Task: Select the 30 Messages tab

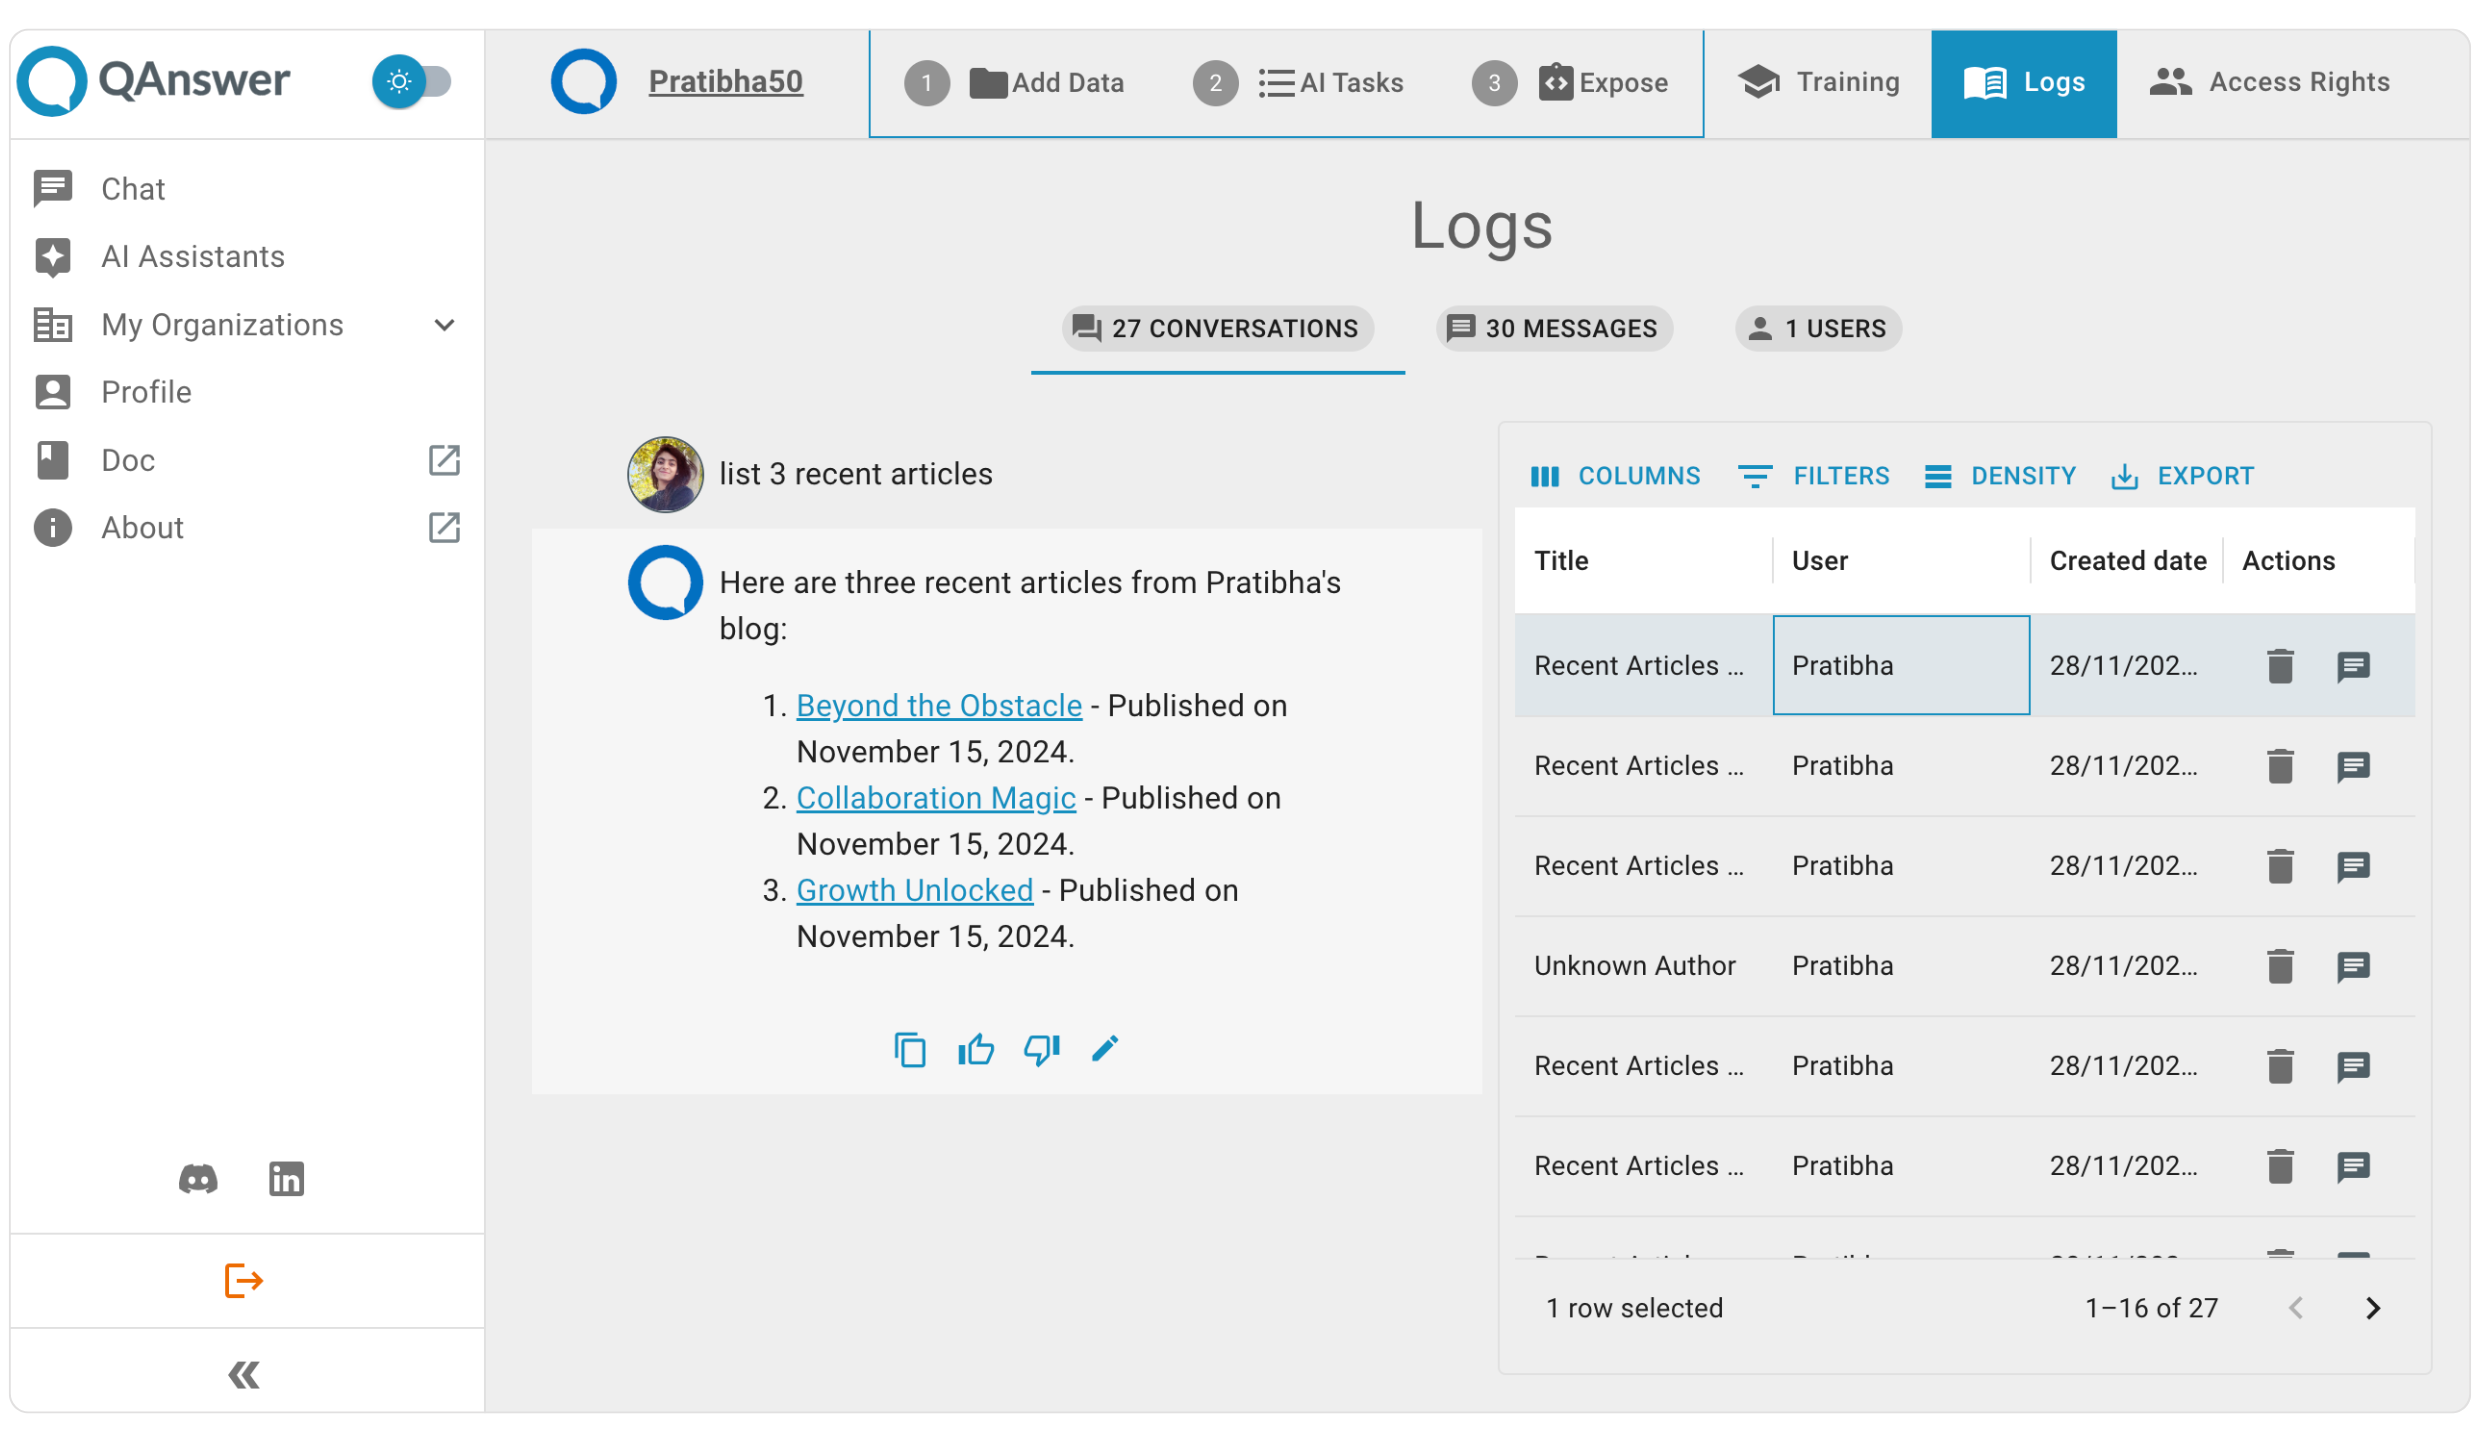Action: point(1553,329)
